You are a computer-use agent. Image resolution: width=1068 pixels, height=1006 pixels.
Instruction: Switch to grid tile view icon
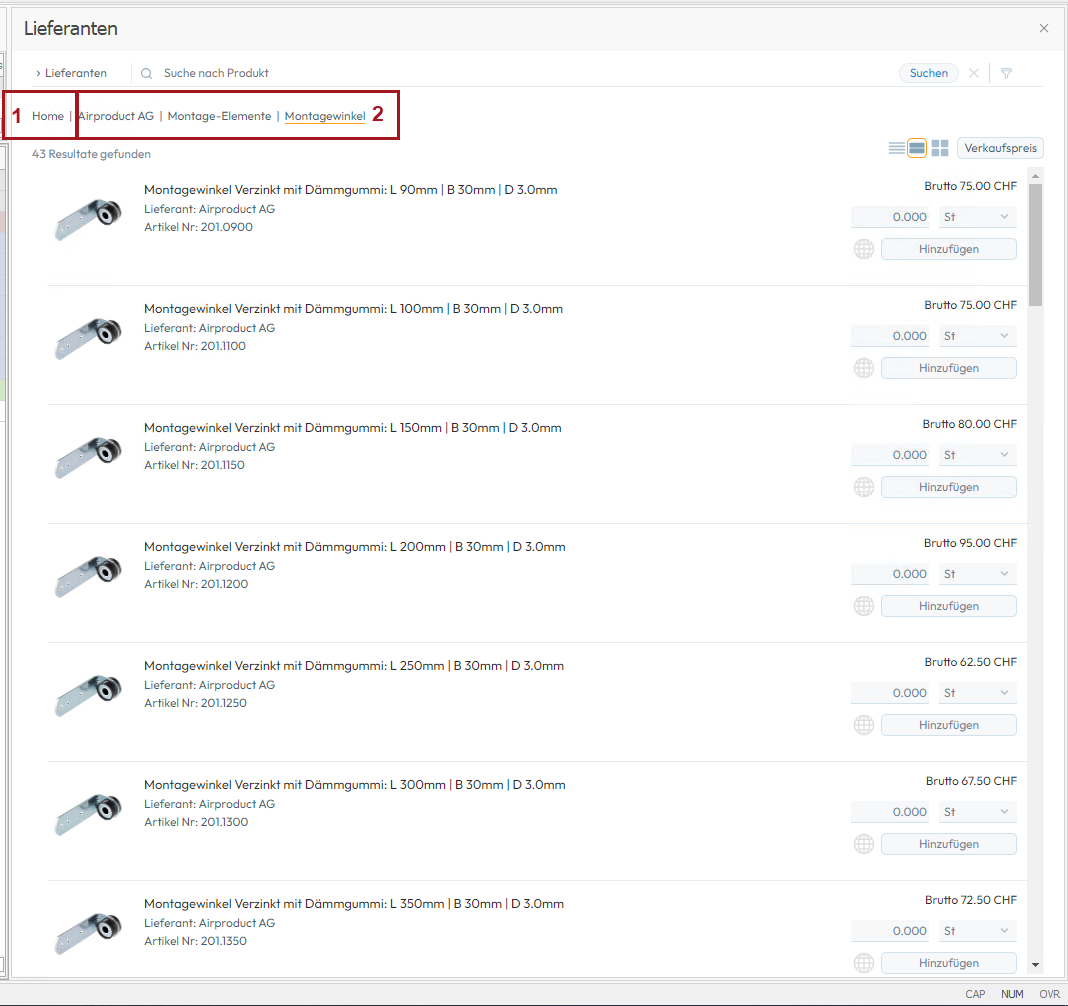click(940, 148)
